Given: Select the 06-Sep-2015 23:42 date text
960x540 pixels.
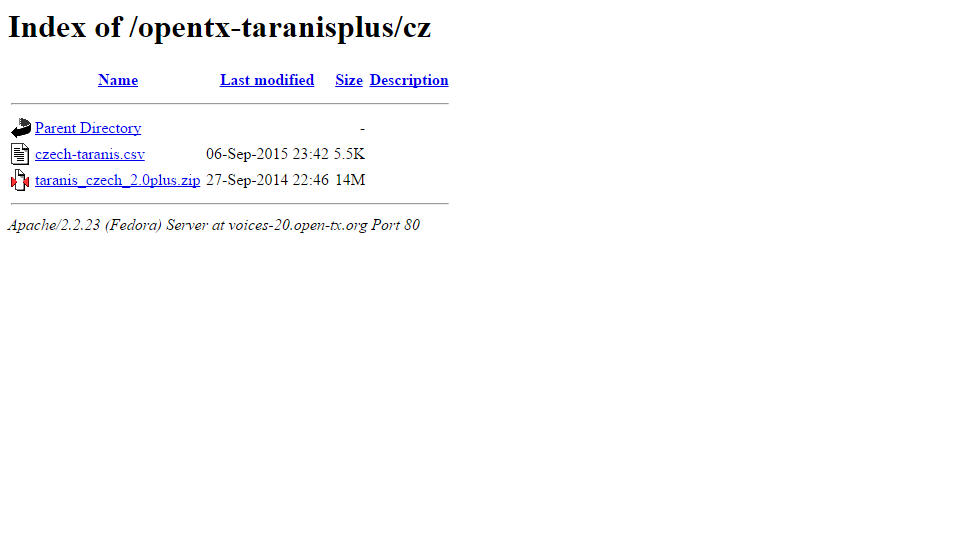Looking at the screenshot, I should click(x=267, y=154).
